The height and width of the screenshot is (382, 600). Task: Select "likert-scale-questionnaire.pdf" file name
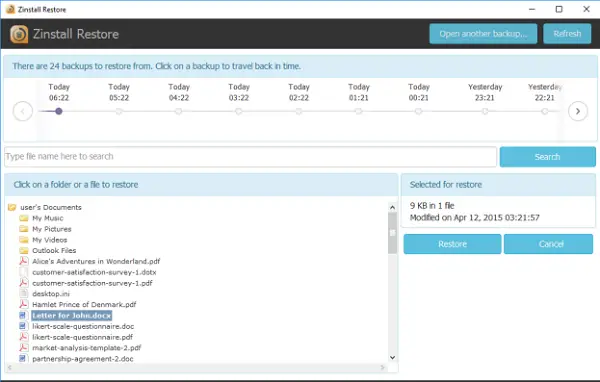coord(82,337)
